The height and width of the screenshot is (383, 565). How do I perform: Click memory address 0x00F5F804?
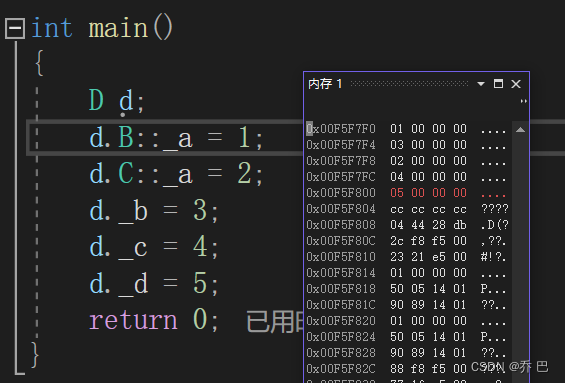[x=341, y=209]
